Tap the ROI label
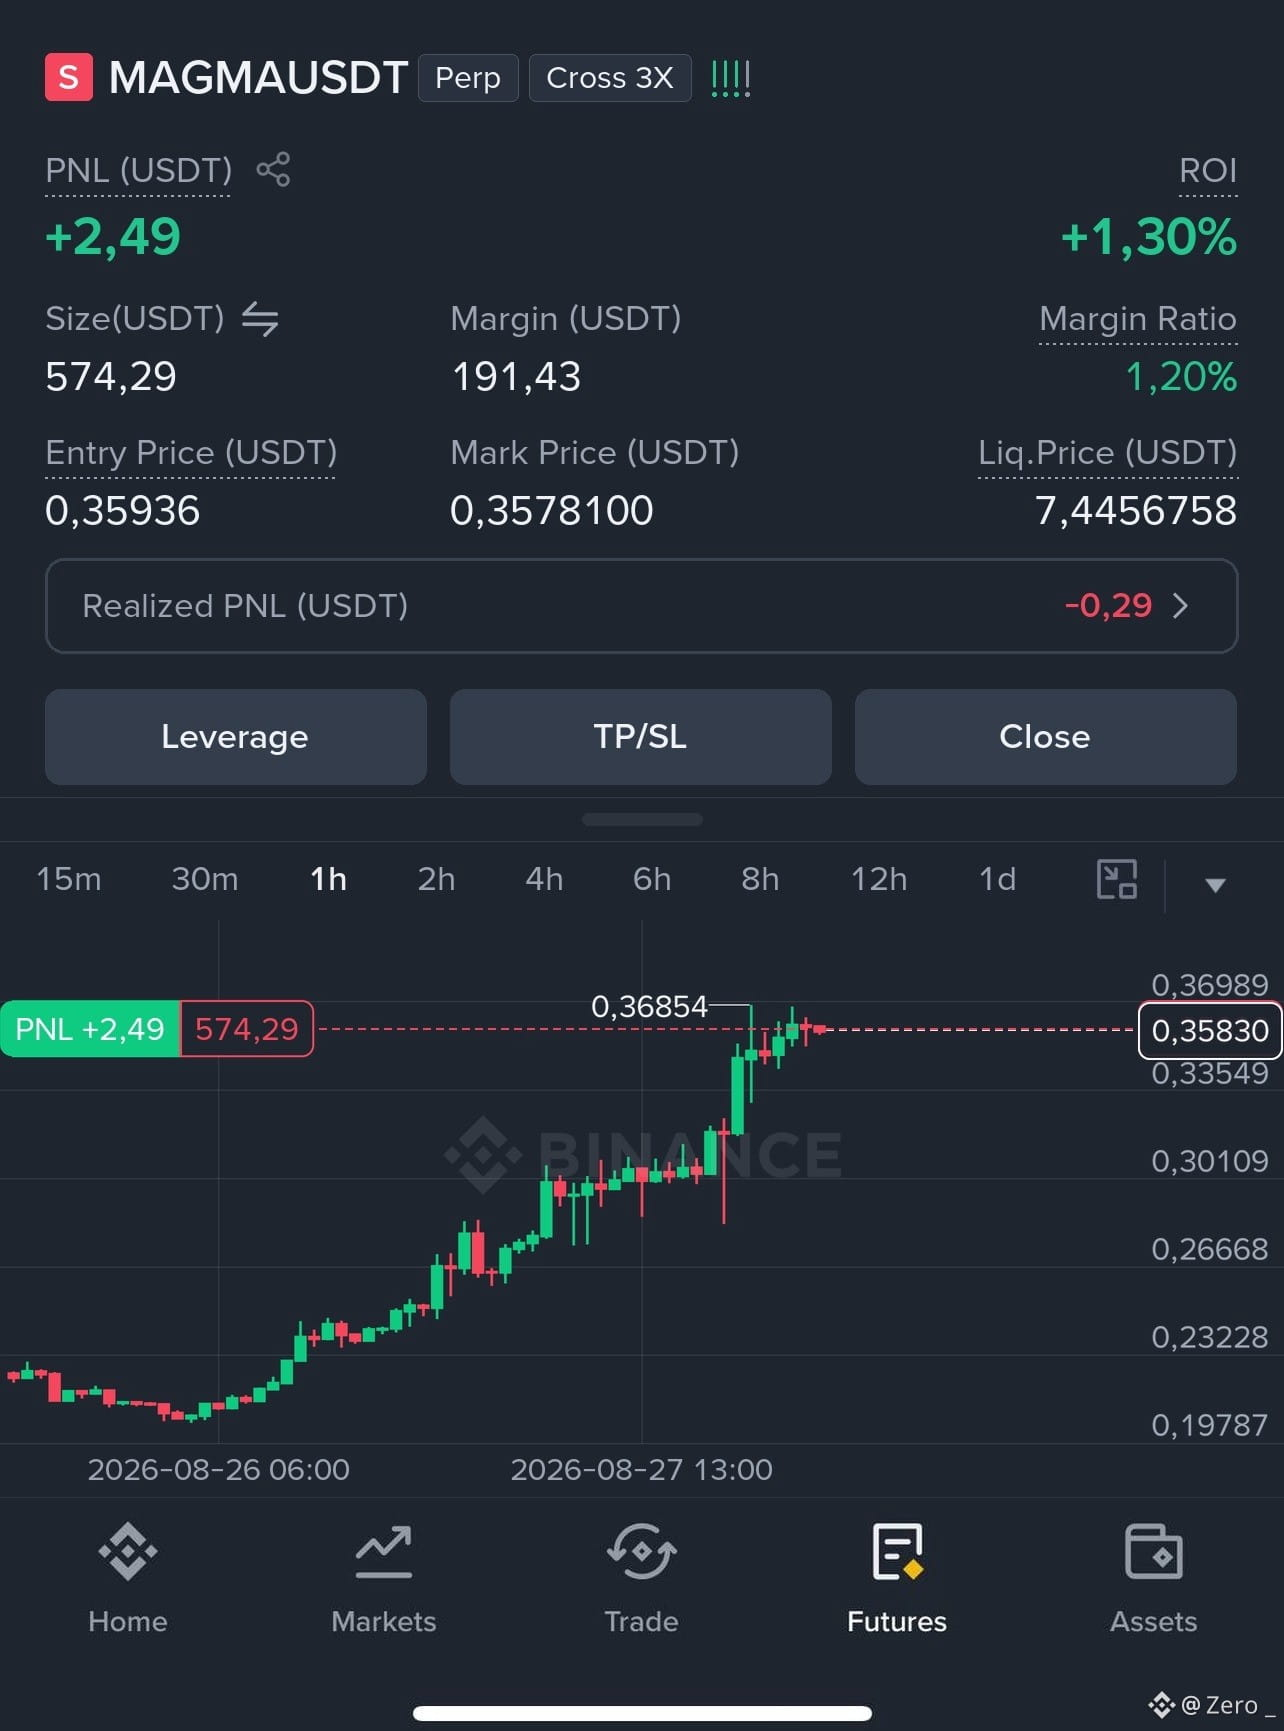This screenshot has width=1284, height=1731. pos(1208,171)
